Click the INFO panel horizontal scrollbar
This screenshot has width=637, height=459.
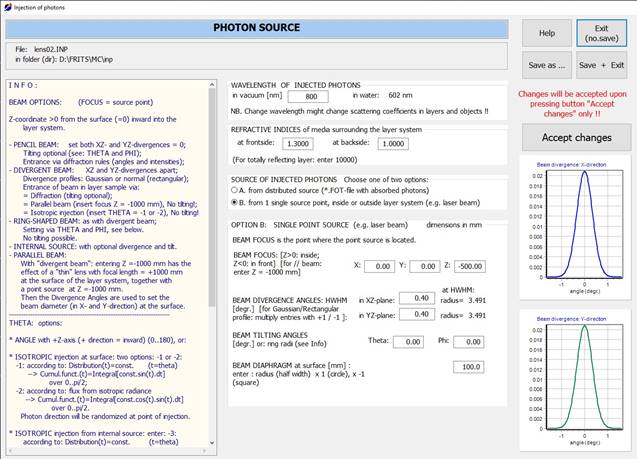click(107, 450)
